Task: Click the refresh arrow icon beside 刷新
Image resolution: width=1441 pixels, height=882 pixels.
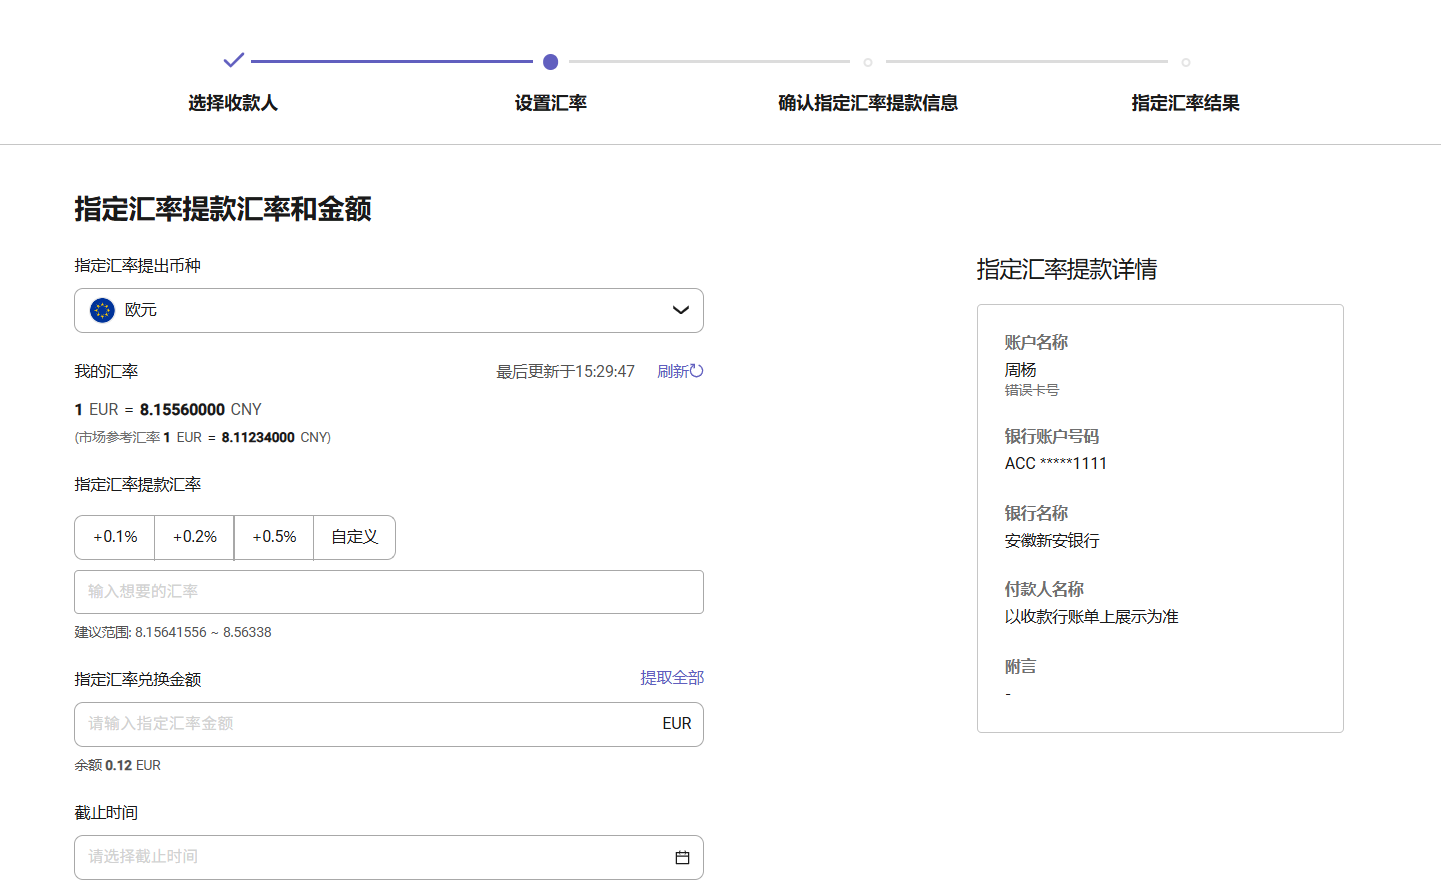Action: [x=697, y=371]
